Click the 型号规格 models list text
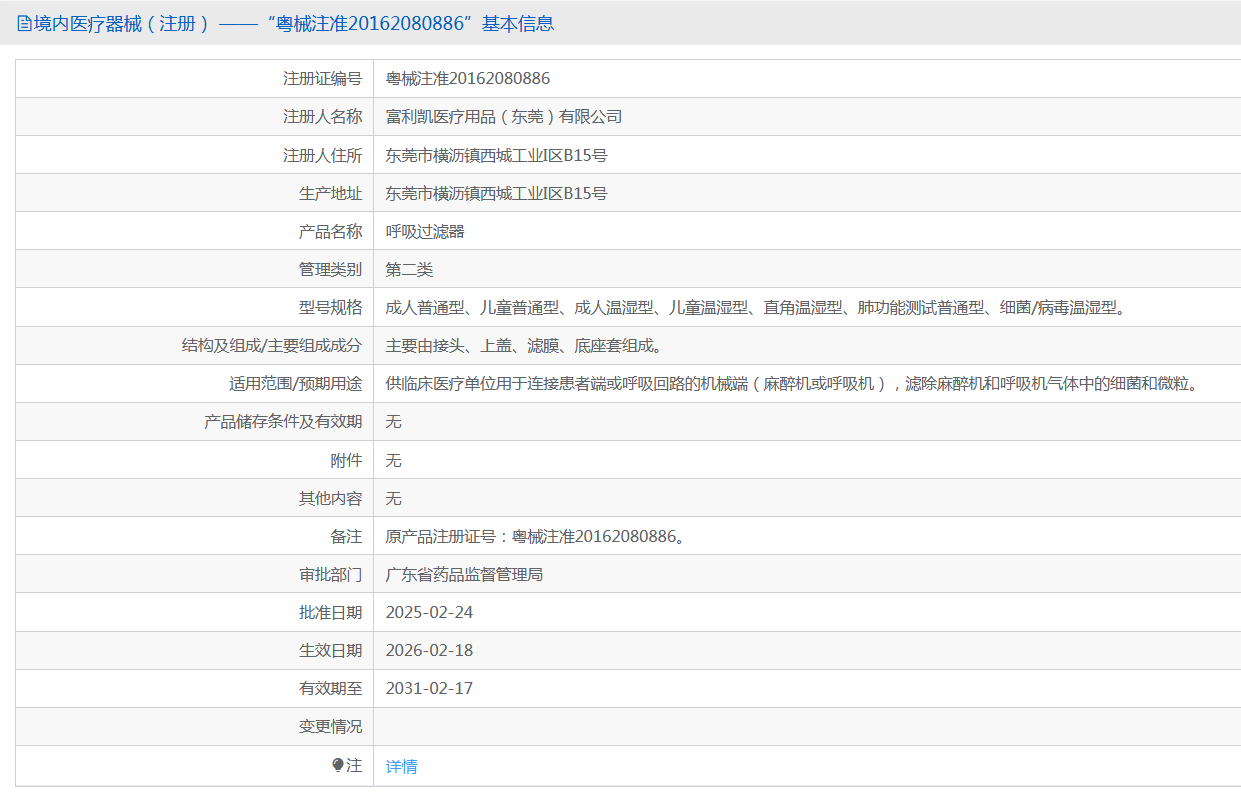The image size is (1241, 793). [x=759, y=308]
